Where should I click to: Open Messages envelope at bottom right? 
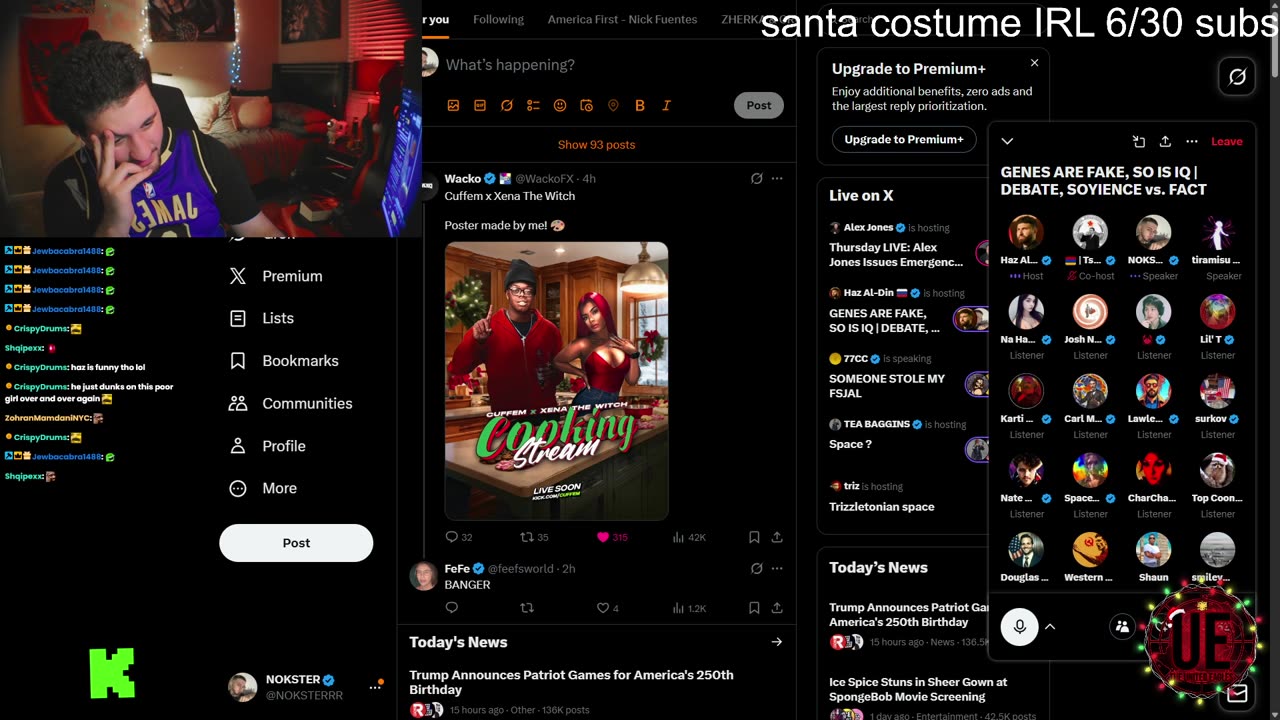pyautogui.click(x=1237, y=693)
